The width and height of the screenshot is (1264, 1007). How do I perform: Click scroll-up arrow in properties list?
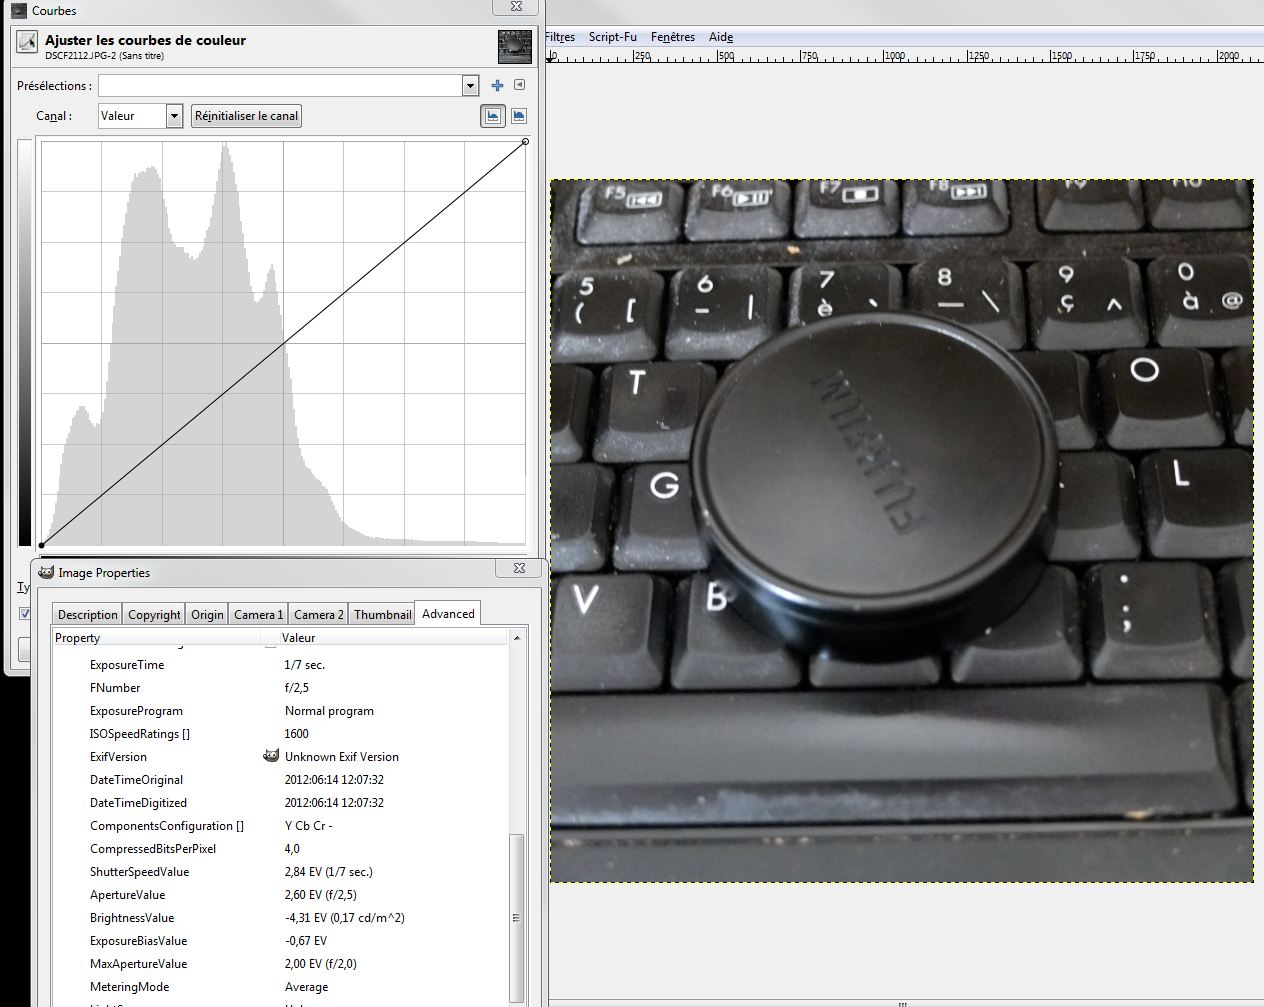(517, 638)
